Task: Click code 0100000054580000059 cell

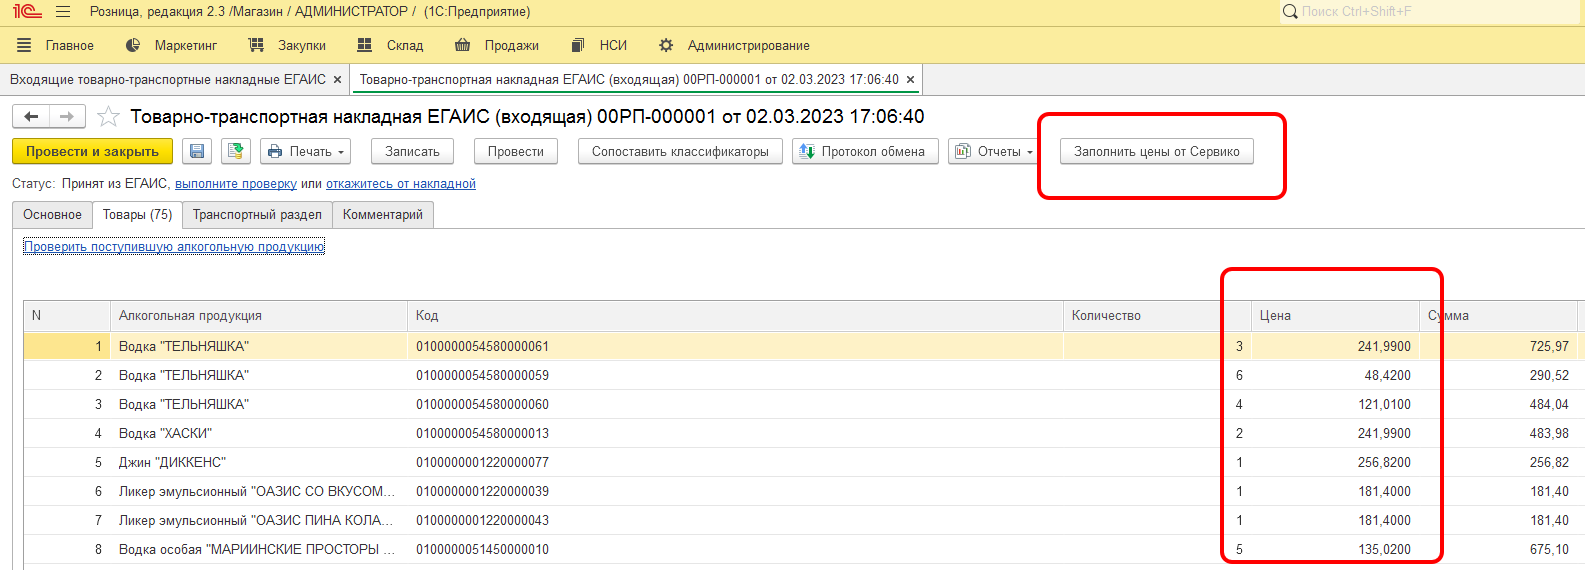Action: (x=735, y=375)
